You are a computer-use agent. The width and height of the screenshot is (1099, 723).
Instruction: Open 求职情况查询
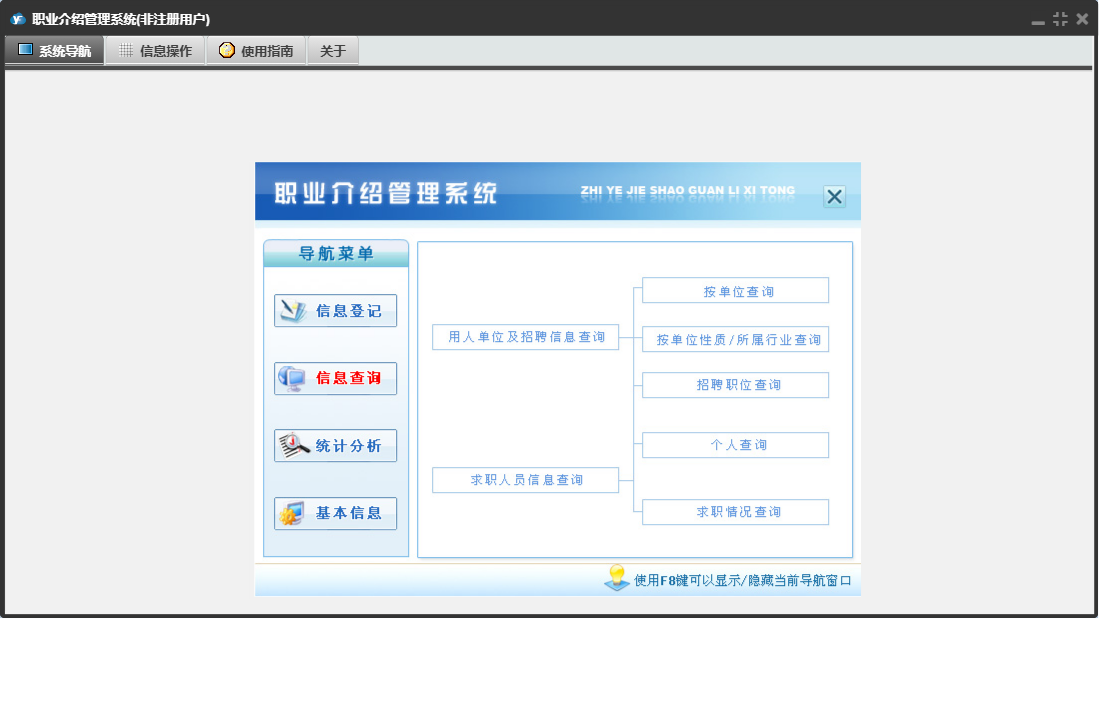click(x=735, y=511)
